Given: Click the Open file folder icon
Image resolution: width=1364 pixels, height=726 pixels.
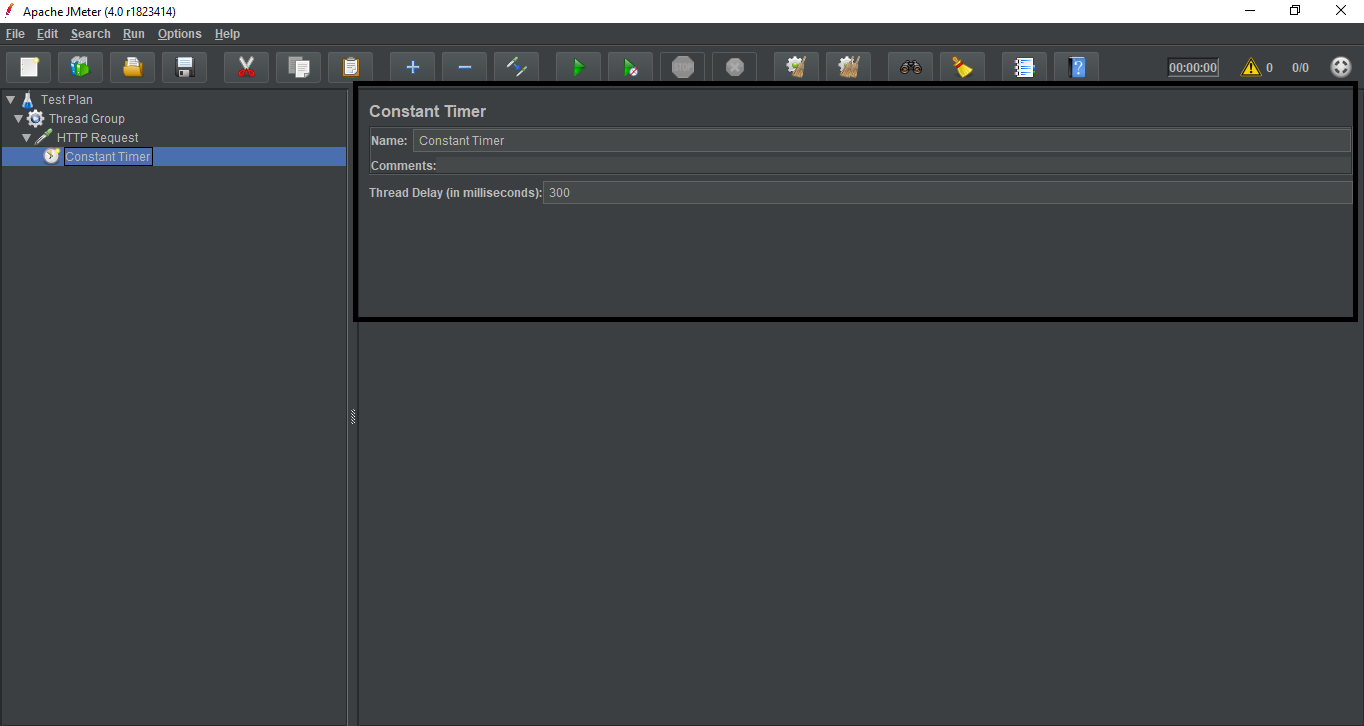Looking at the screenshot, I should pos(132,67).
